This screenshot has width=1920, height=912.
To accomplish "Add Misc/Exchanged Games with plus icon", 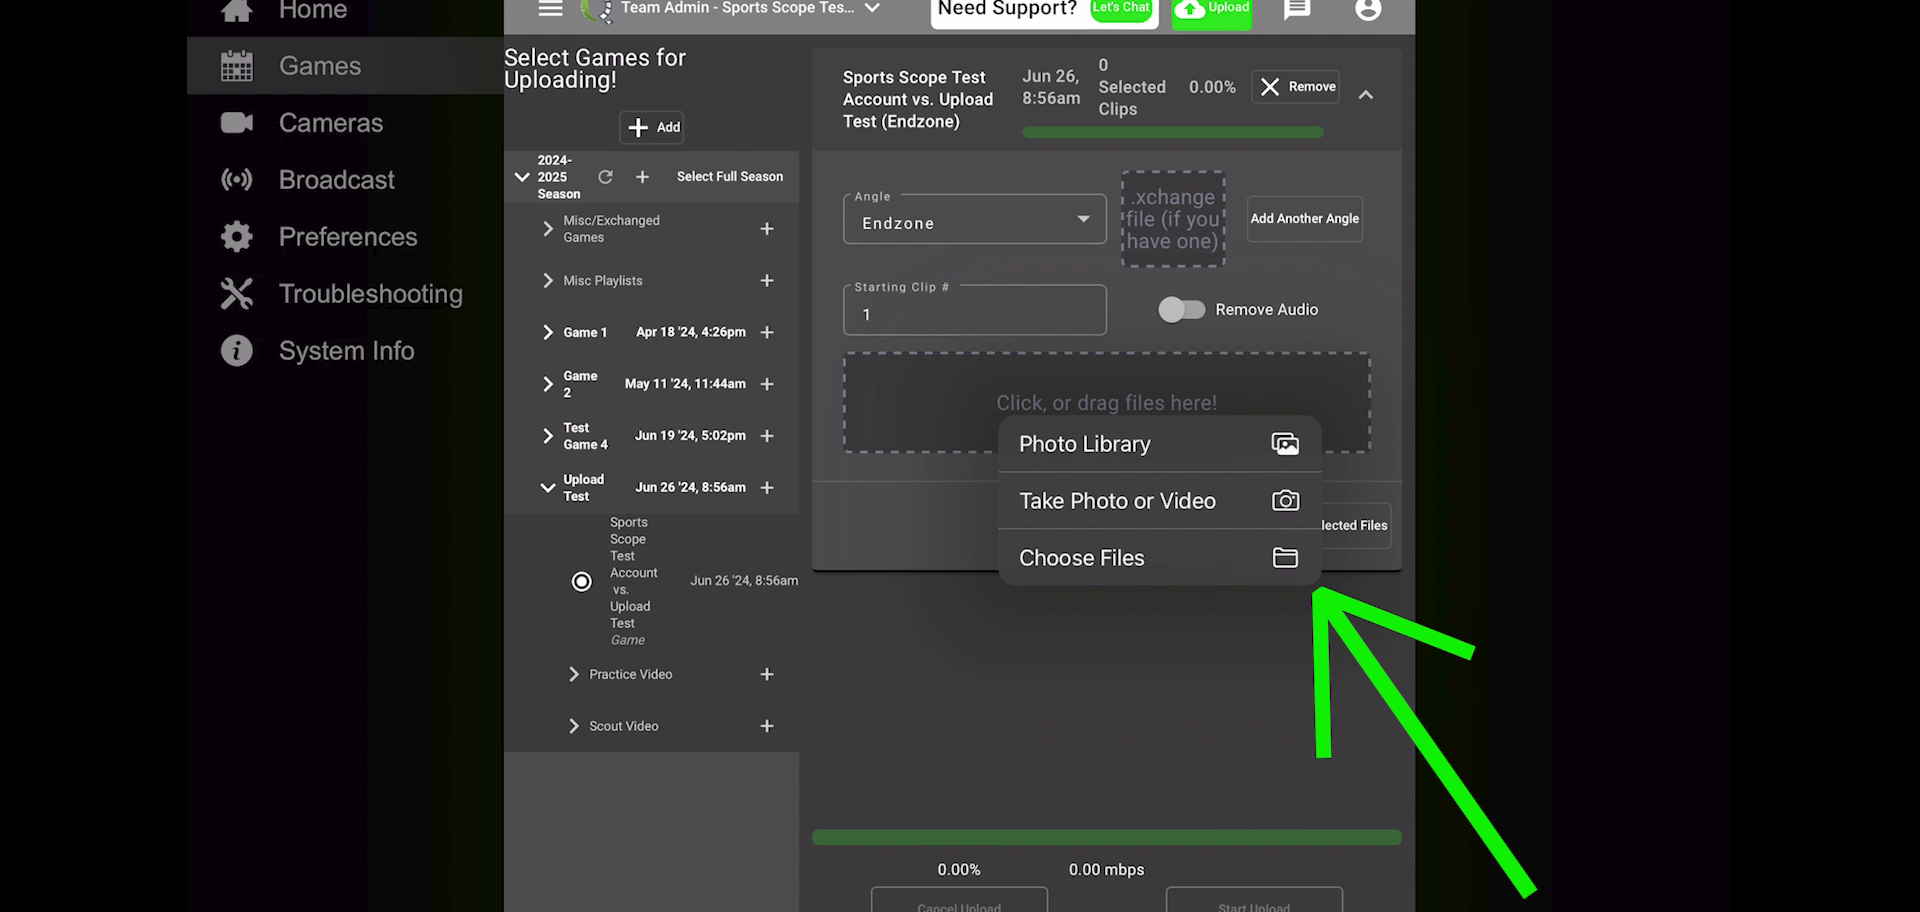I will 767,229.
